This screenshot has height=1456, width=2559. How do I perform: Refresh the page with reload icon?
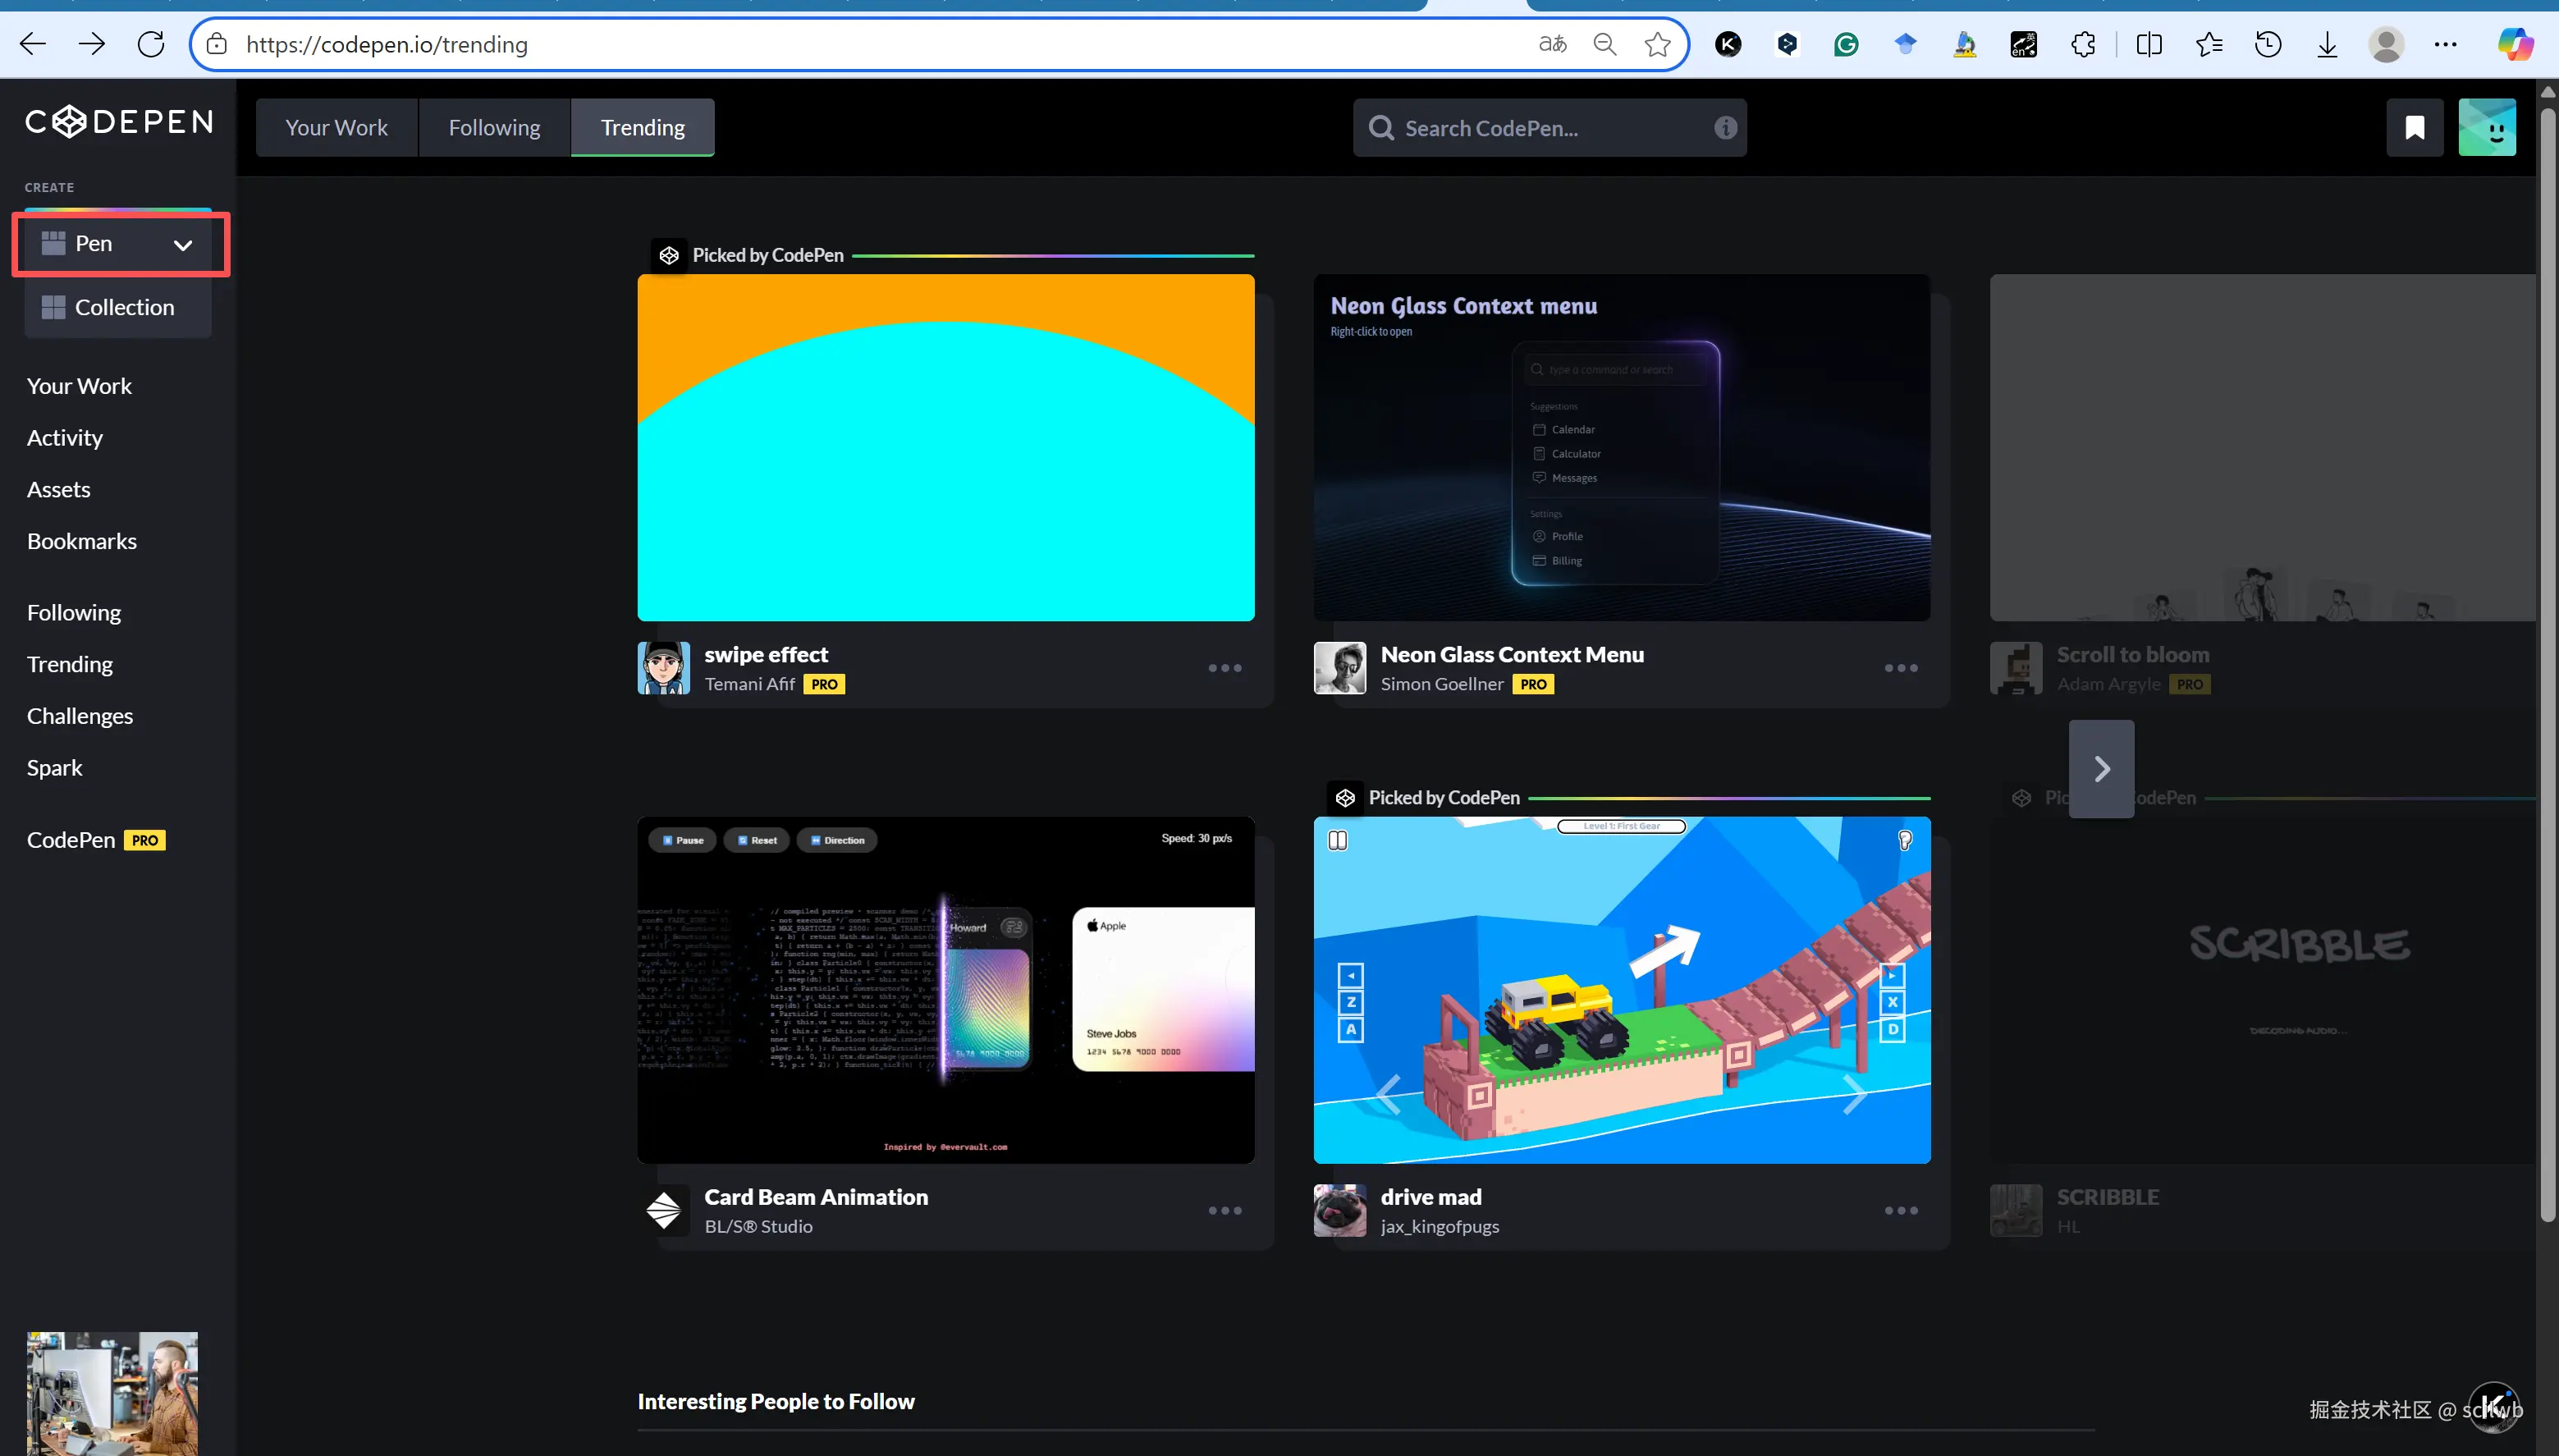(151, 45)
